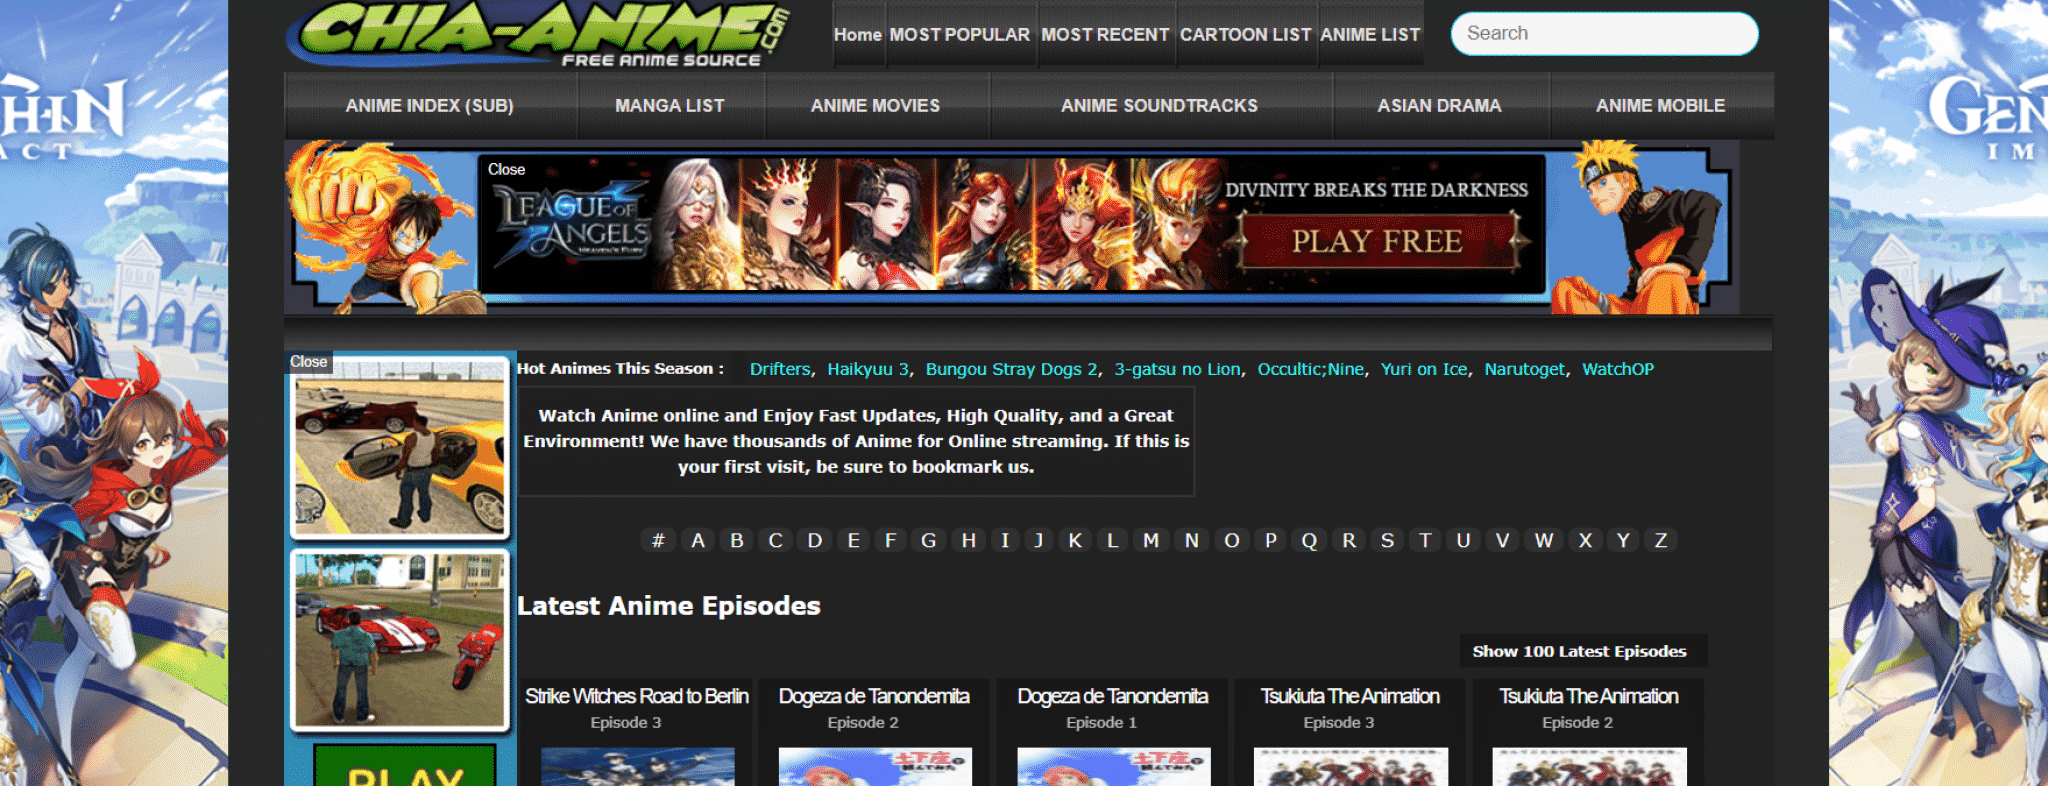Open Dogeza de Tanondemita Episode 2
This screenshot has width=2048, height=786.
pos(874,696)
